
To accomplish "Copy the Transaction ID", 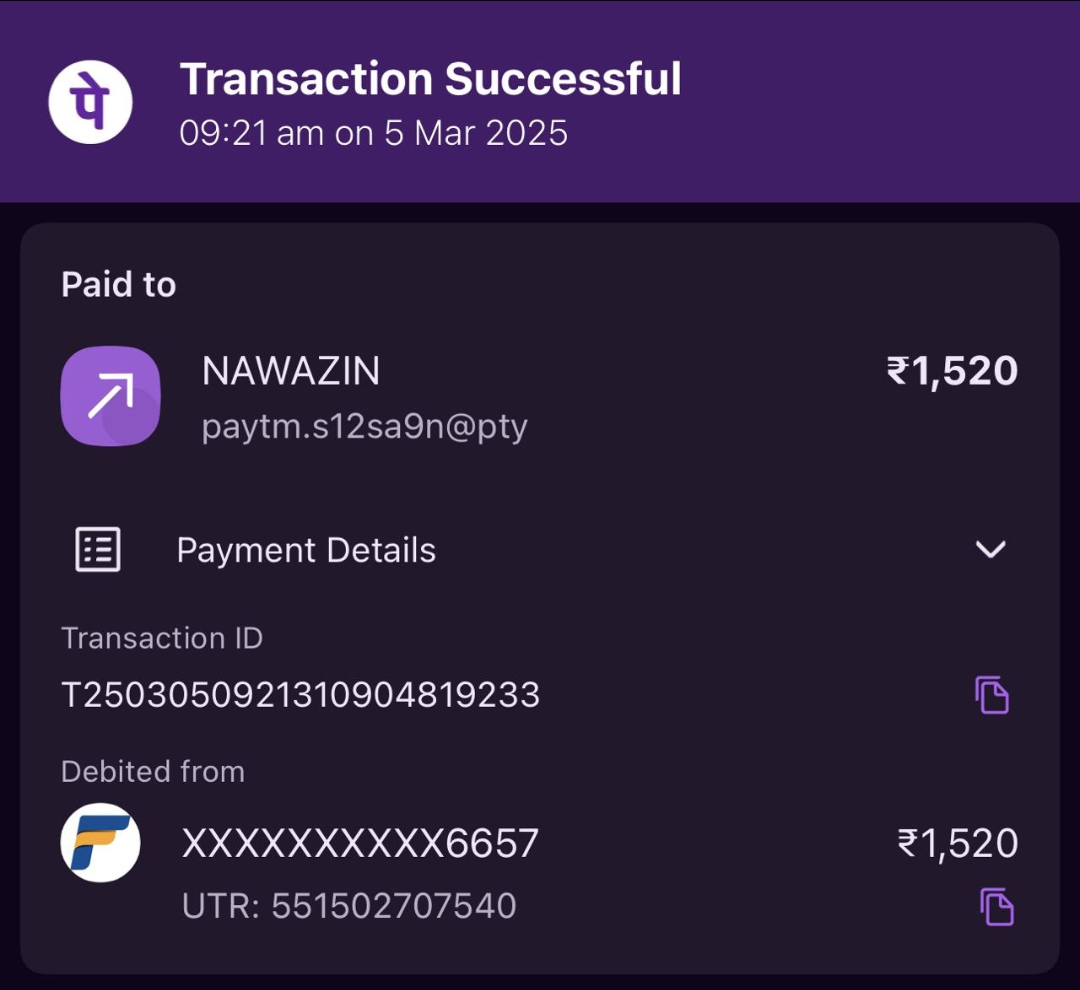I will pos(992,694).
